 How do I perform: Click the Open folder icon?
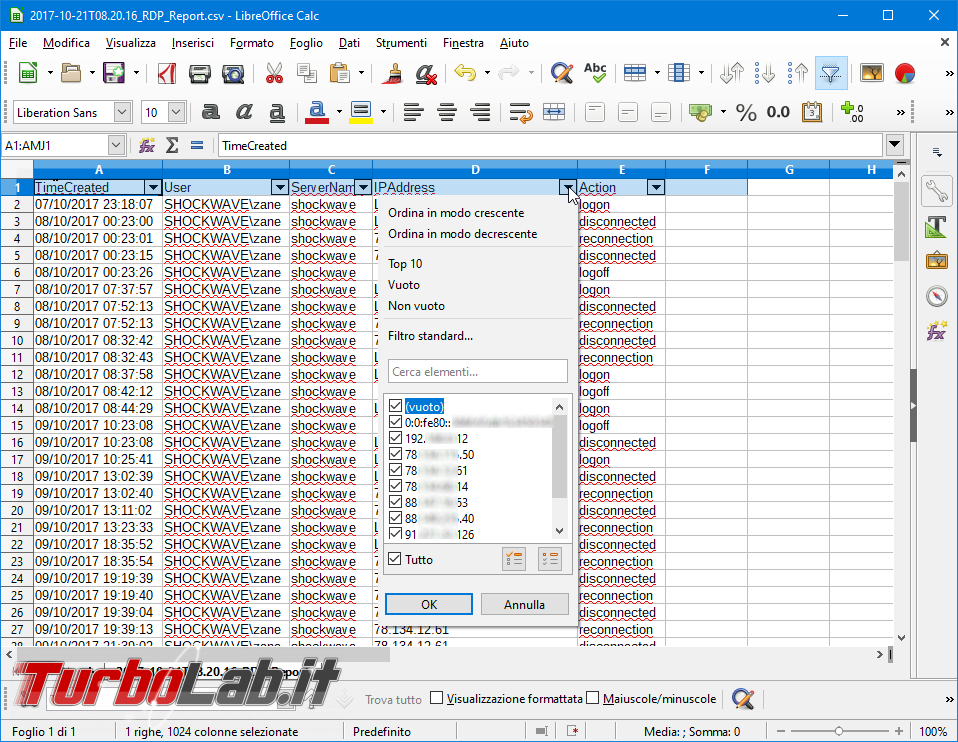(x=71, y=73)
